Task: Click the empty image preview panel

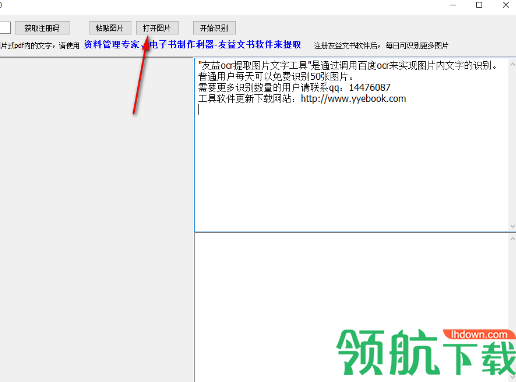Action: 96,220
